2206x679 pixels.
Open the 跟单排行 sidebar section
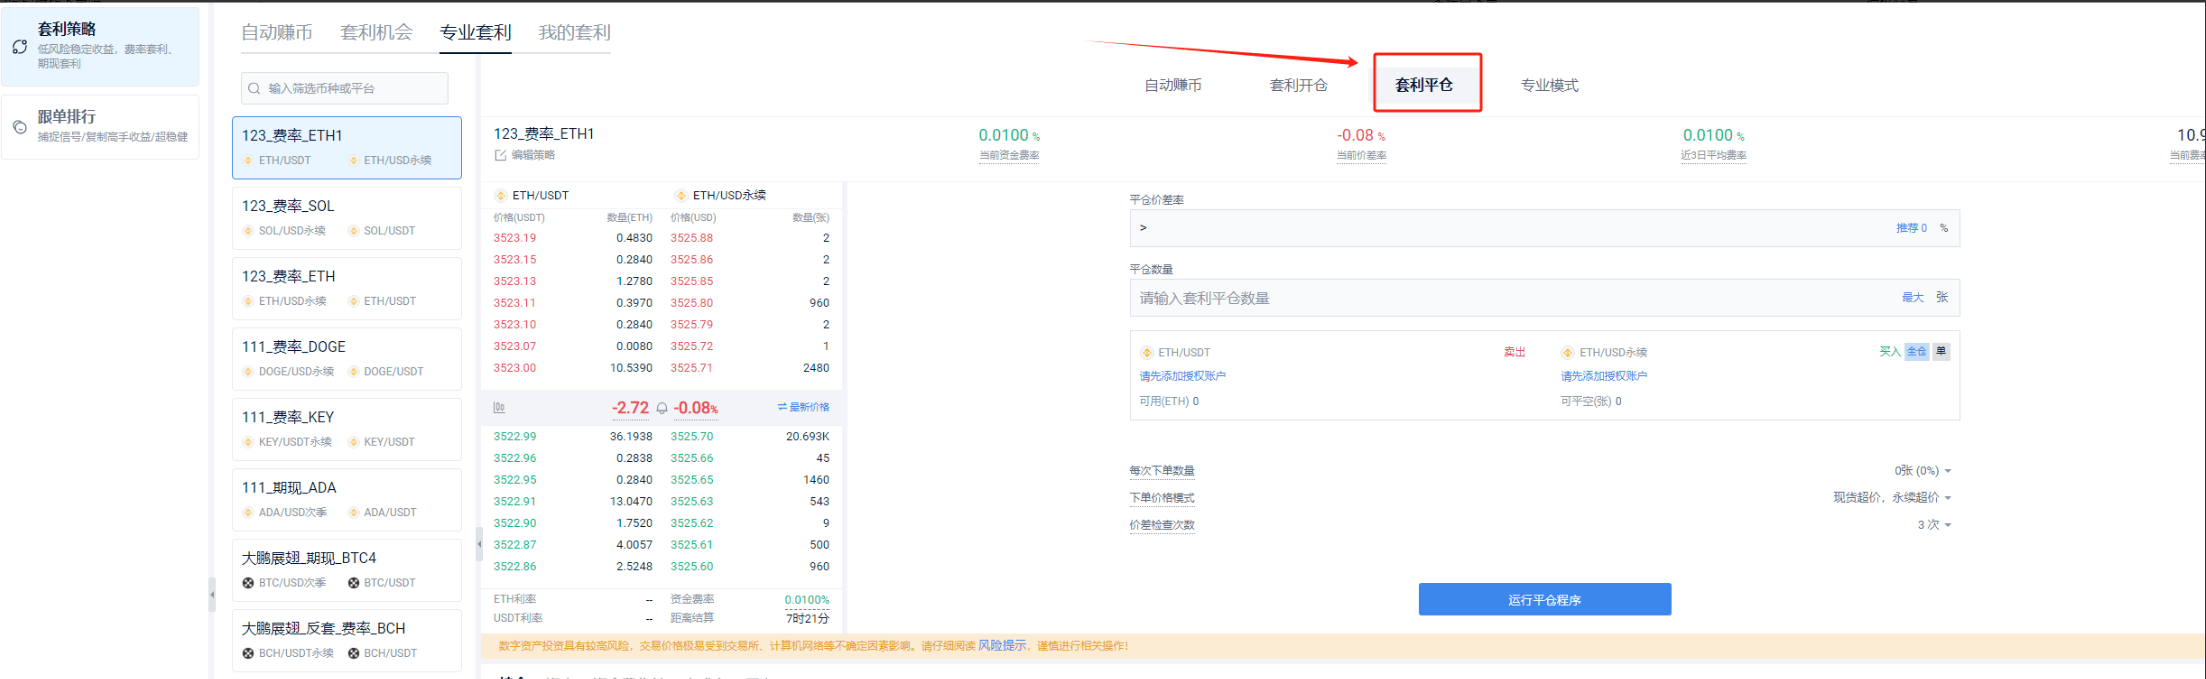point(100,126)
